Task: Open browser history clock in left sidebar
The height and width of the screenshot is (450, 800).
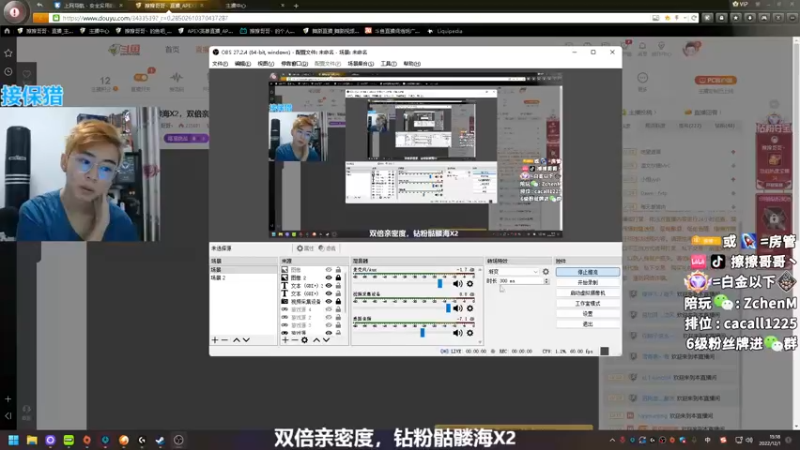Action: click(x=8, y=72)
